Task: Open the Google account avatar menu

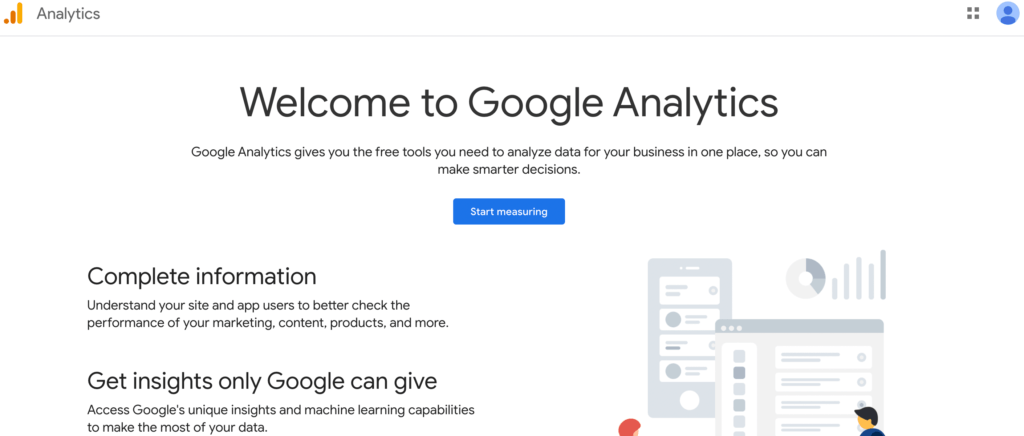Action: (x=1007, y=13)
